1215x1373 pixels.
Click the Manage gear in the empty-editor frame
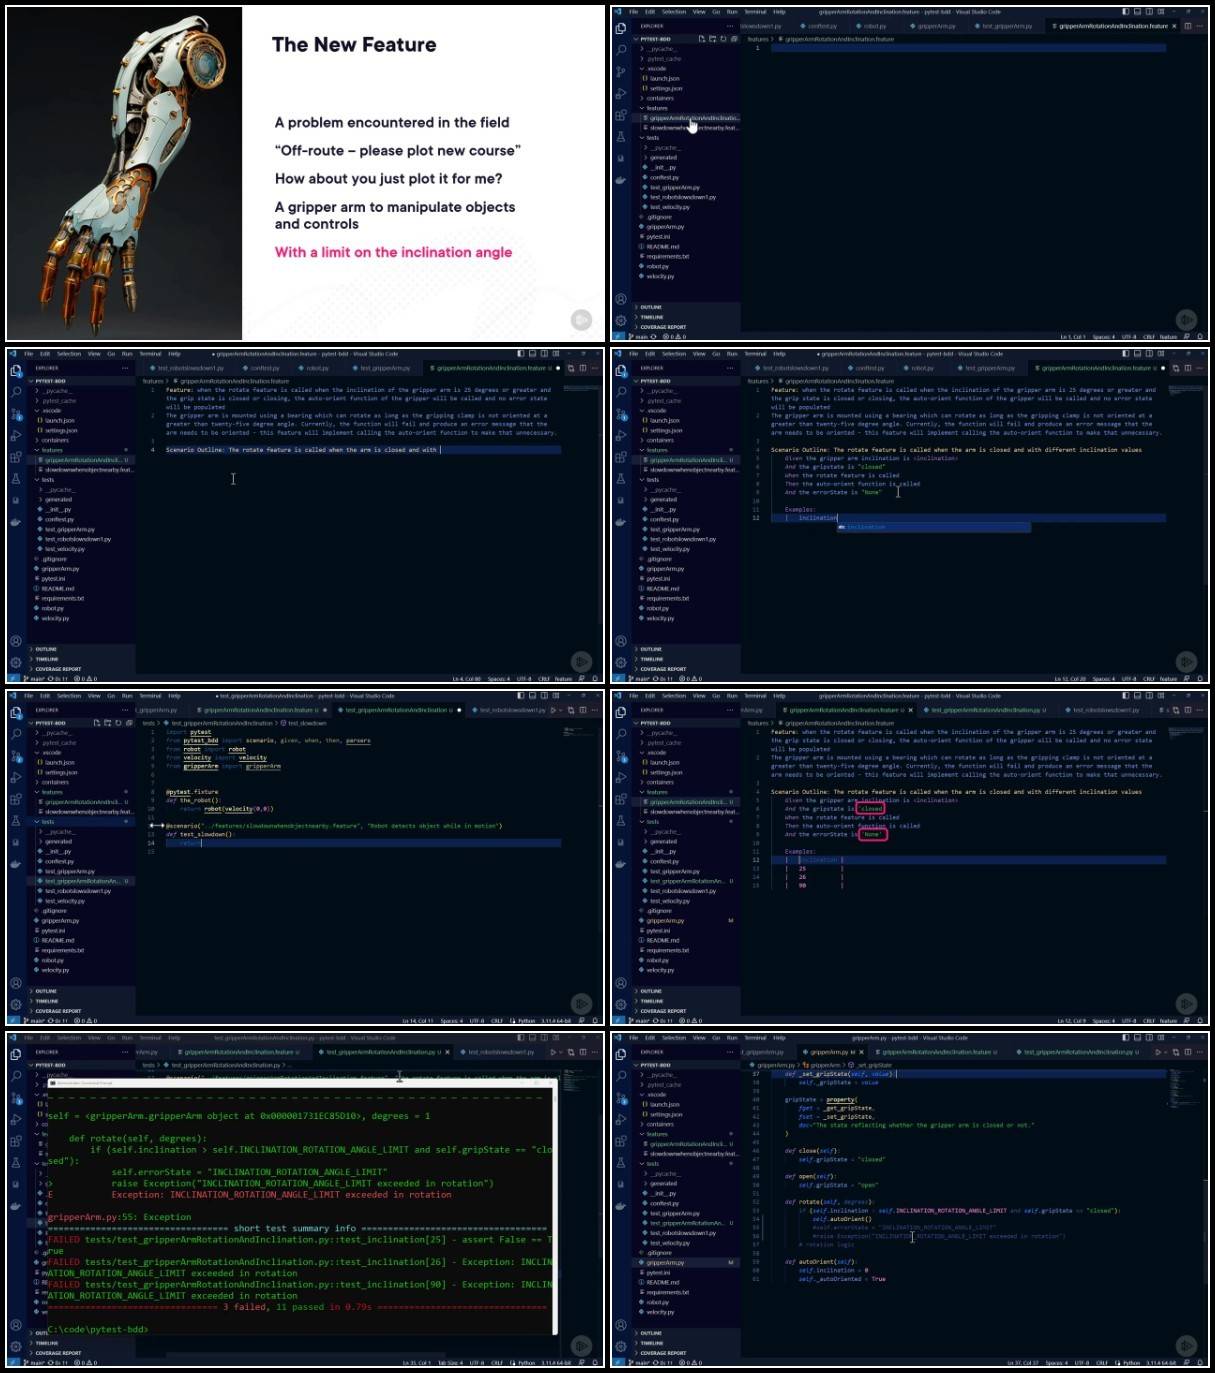(621, 320)
